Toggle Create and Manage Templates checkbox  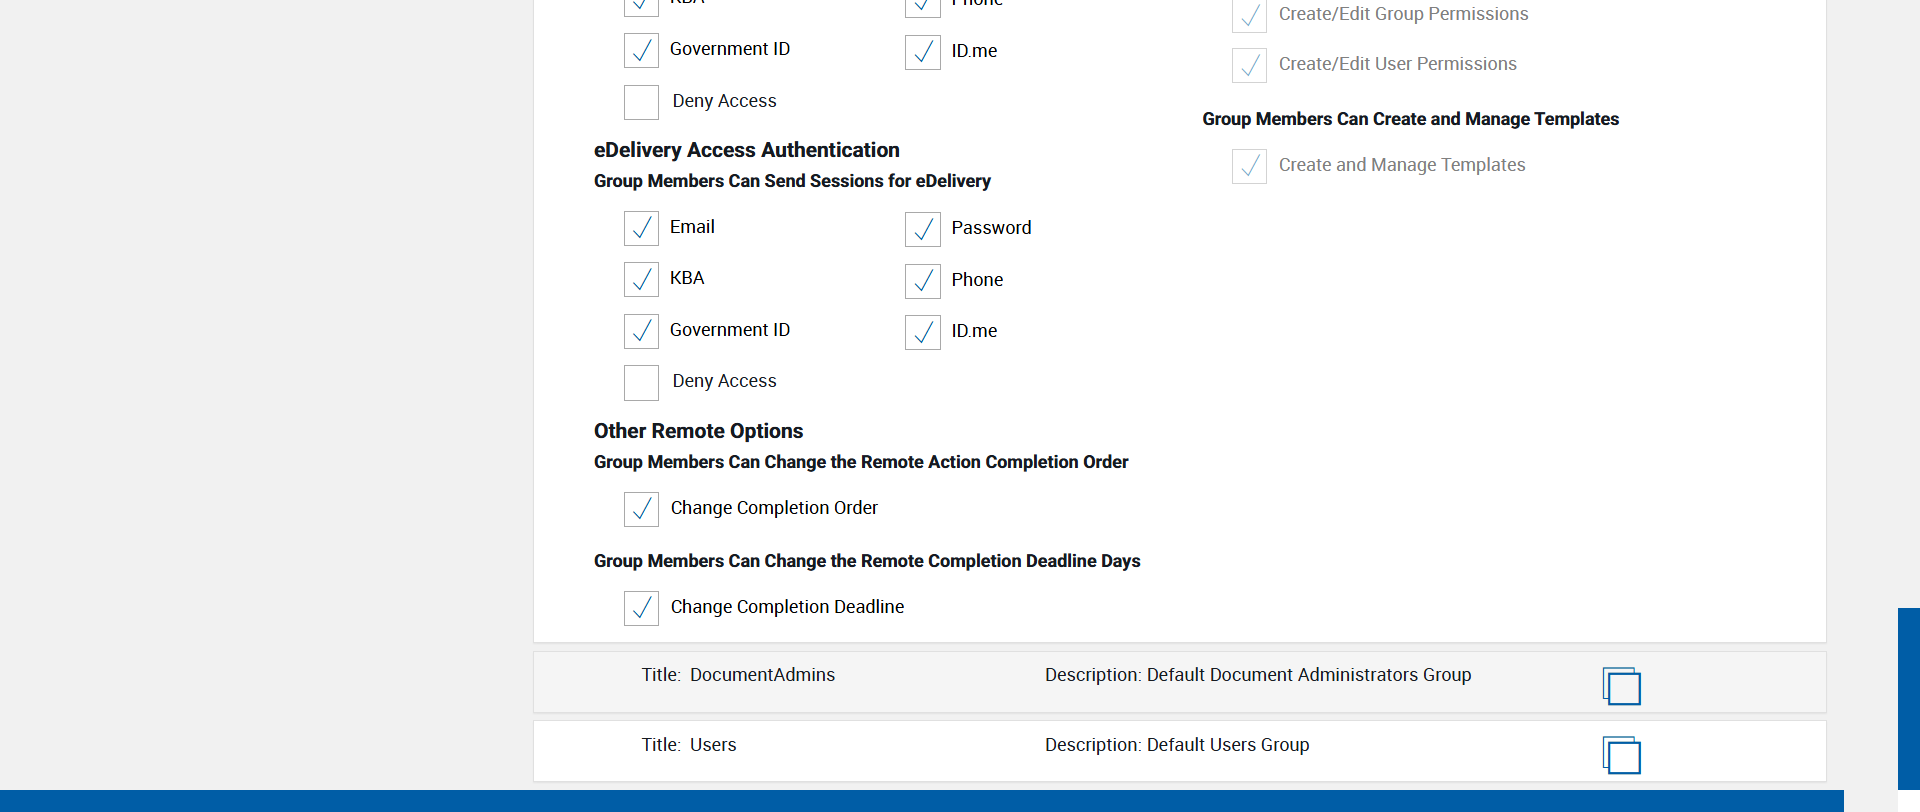(x=1249, y=166)
